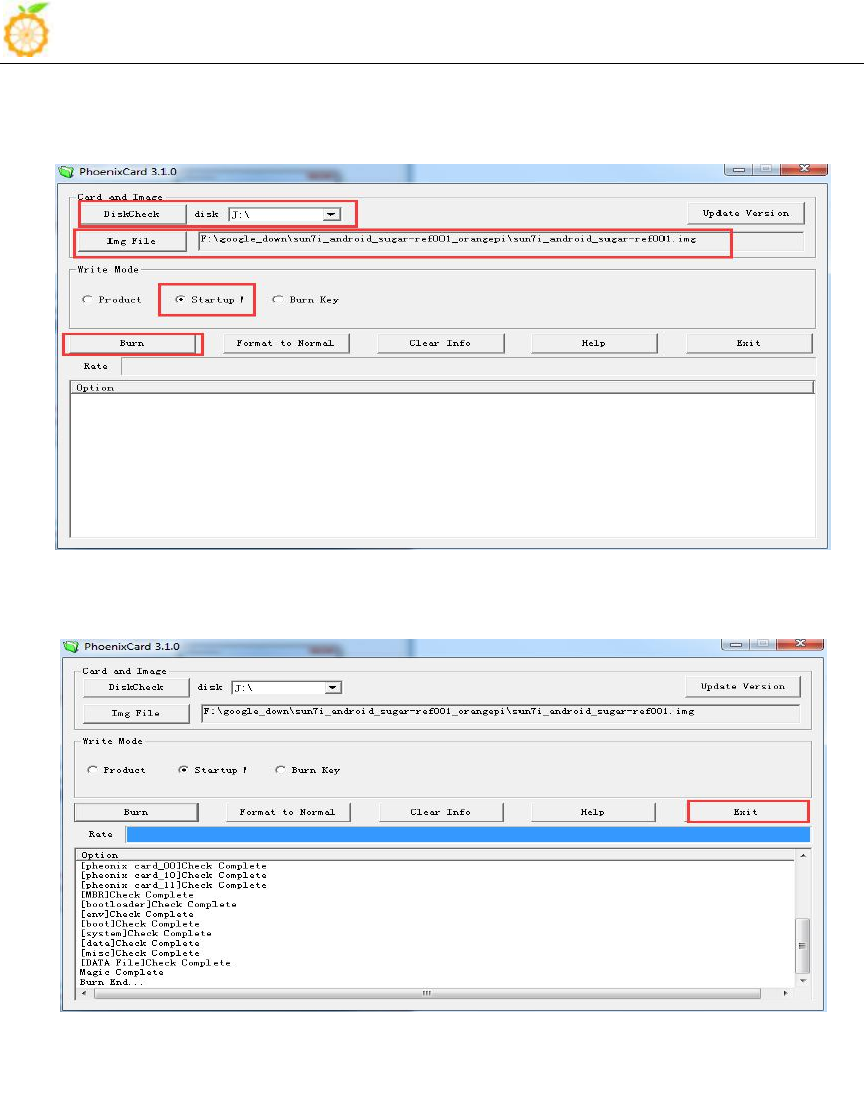Image resolution: width=864 pixels, height=1100 pixels.
Task: Click Format to Normal in the lower window
Action: pyautogui.click(x=288, y=812)
